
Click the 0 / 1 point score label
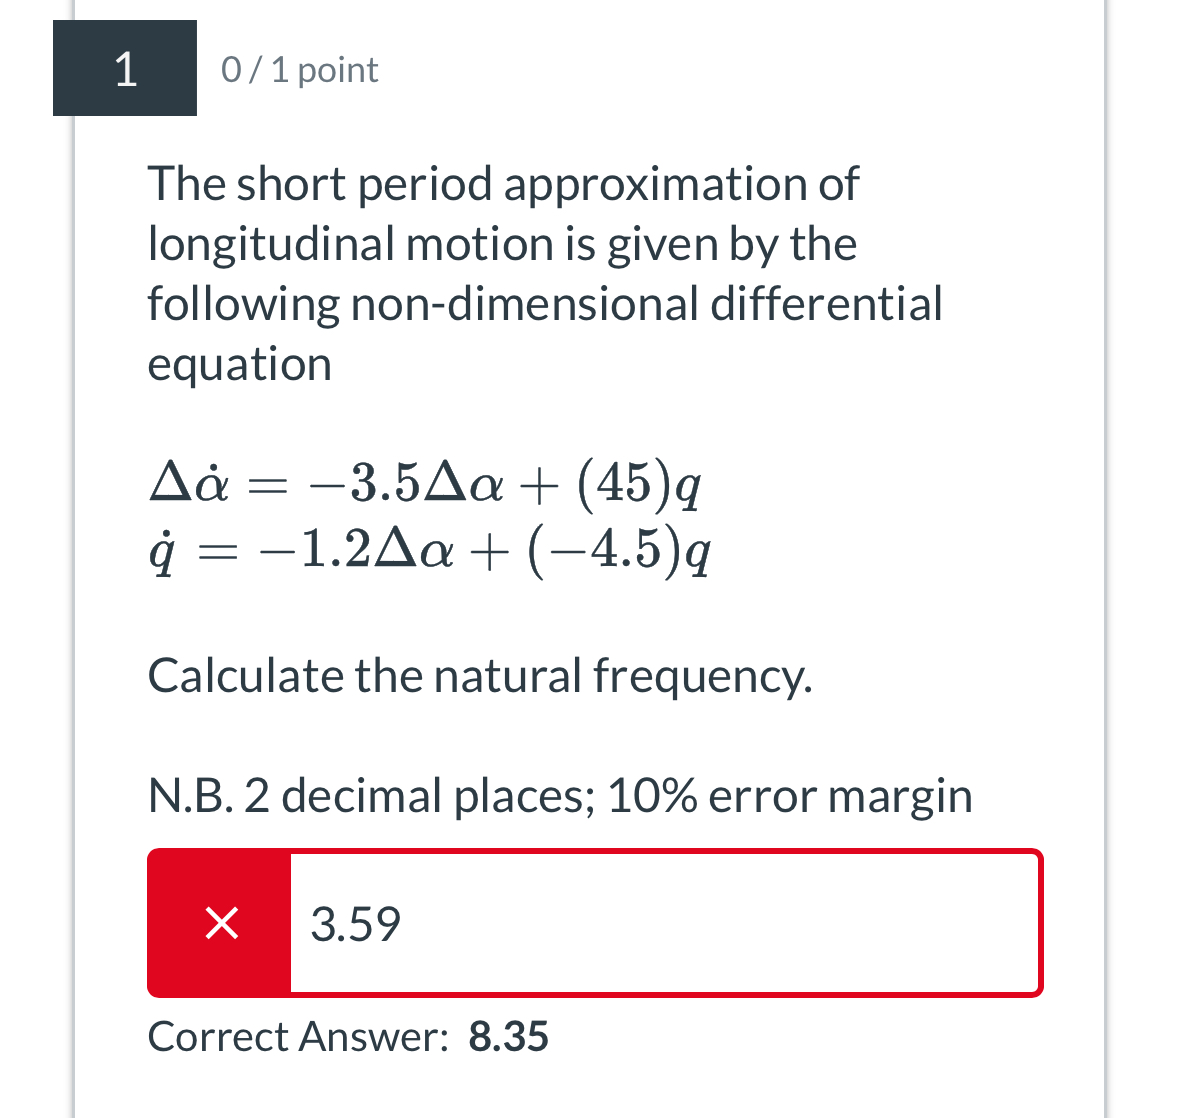pyautogui.click(x=299, y=68)
